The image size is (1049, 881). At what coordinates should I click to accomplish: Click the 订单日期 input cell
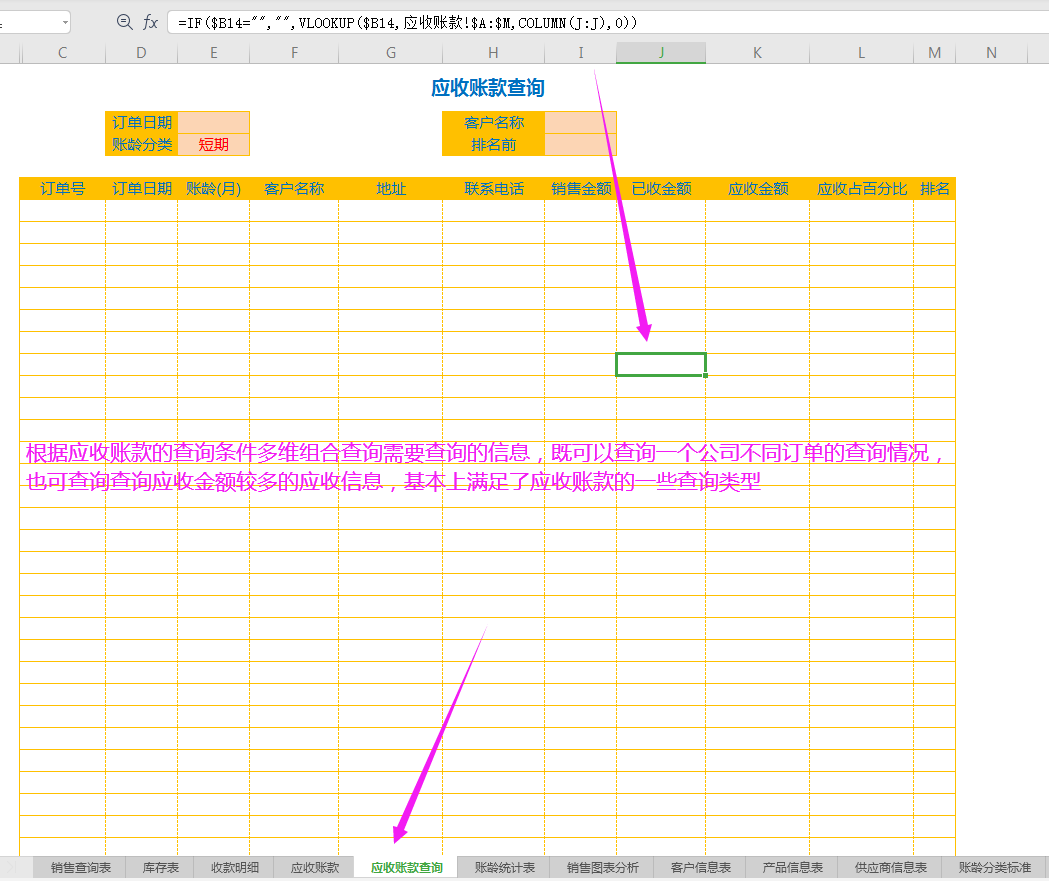tap(214, 122)
